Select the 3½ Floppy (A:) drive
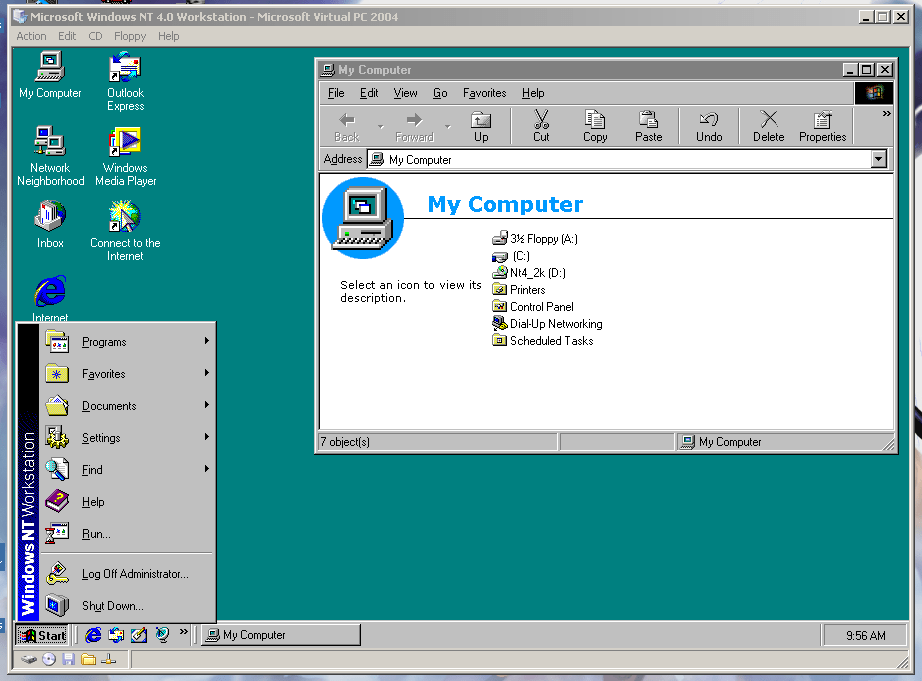This screenshot has width=922, height=681. [x=535, y=238]
